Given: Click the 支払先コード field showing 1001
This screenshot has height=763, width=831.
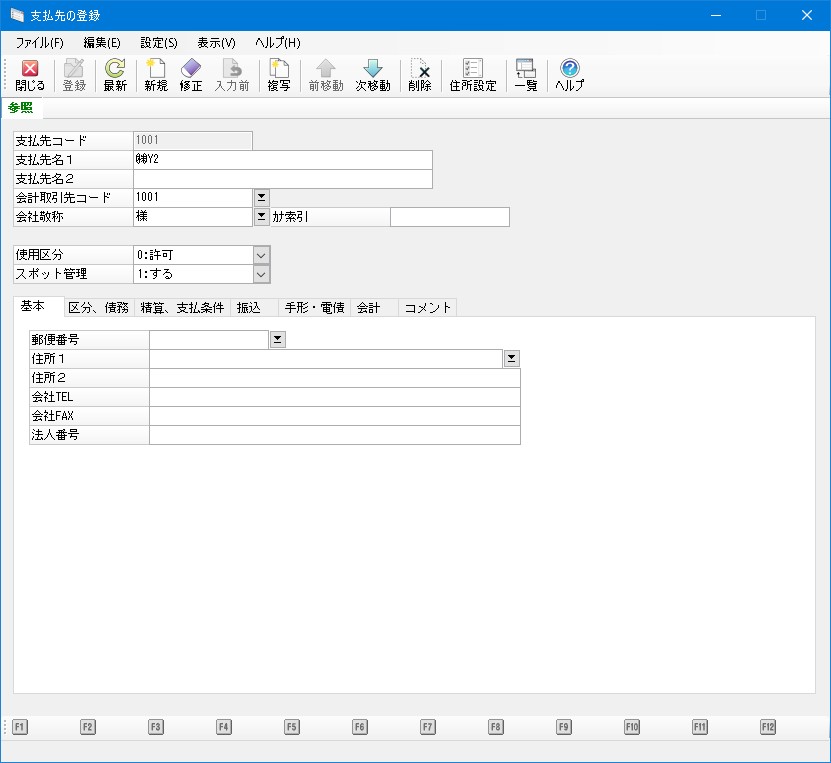Looking at the screenshot, I should point(193,141).
